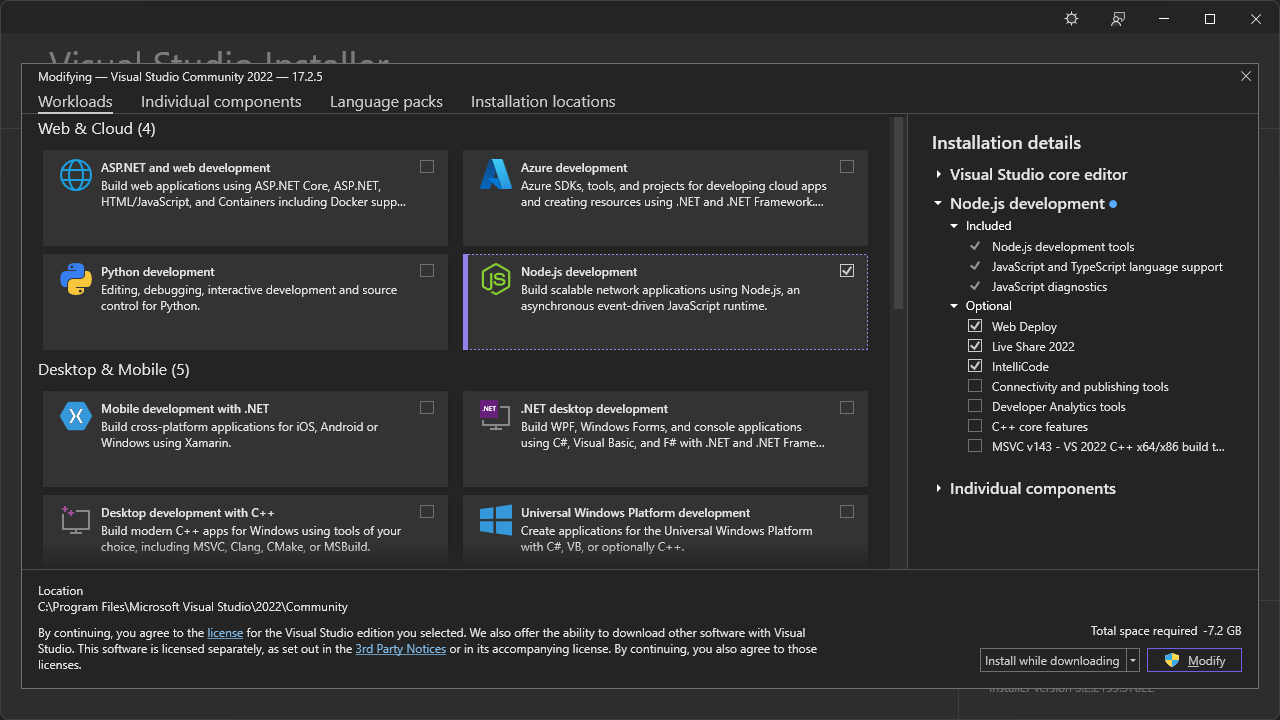The width and height of the screenshot is (1280, 720).
Task: Click the Web & Cloud (4) heading
Action: click(97, 128)
